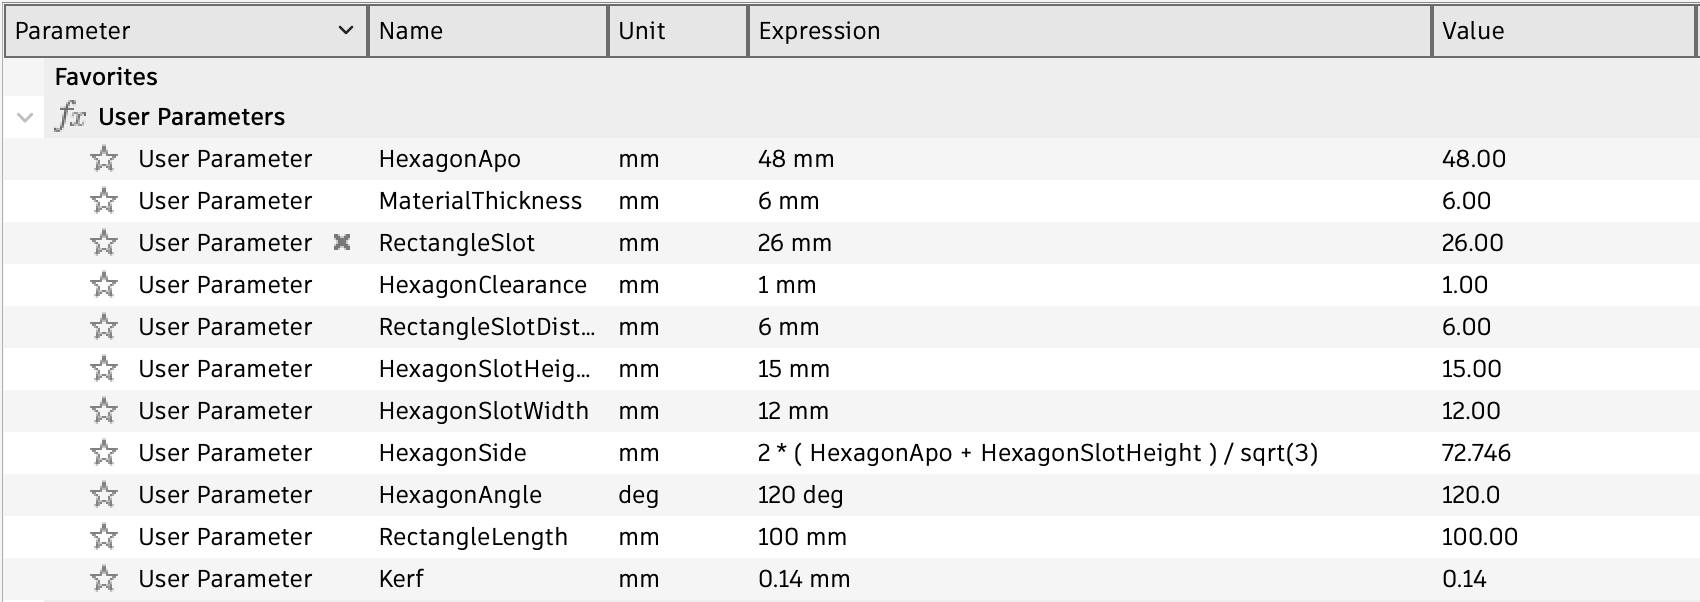
Task: Click the star beside RectangleSlot row
Action: coord(104,243)
